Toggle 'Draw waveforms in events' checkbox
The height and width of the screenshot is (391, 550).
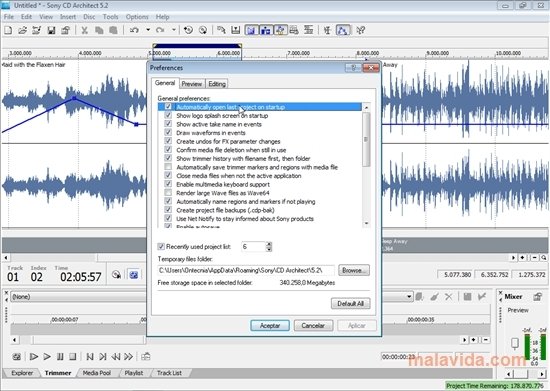click(x=168, y=132)
